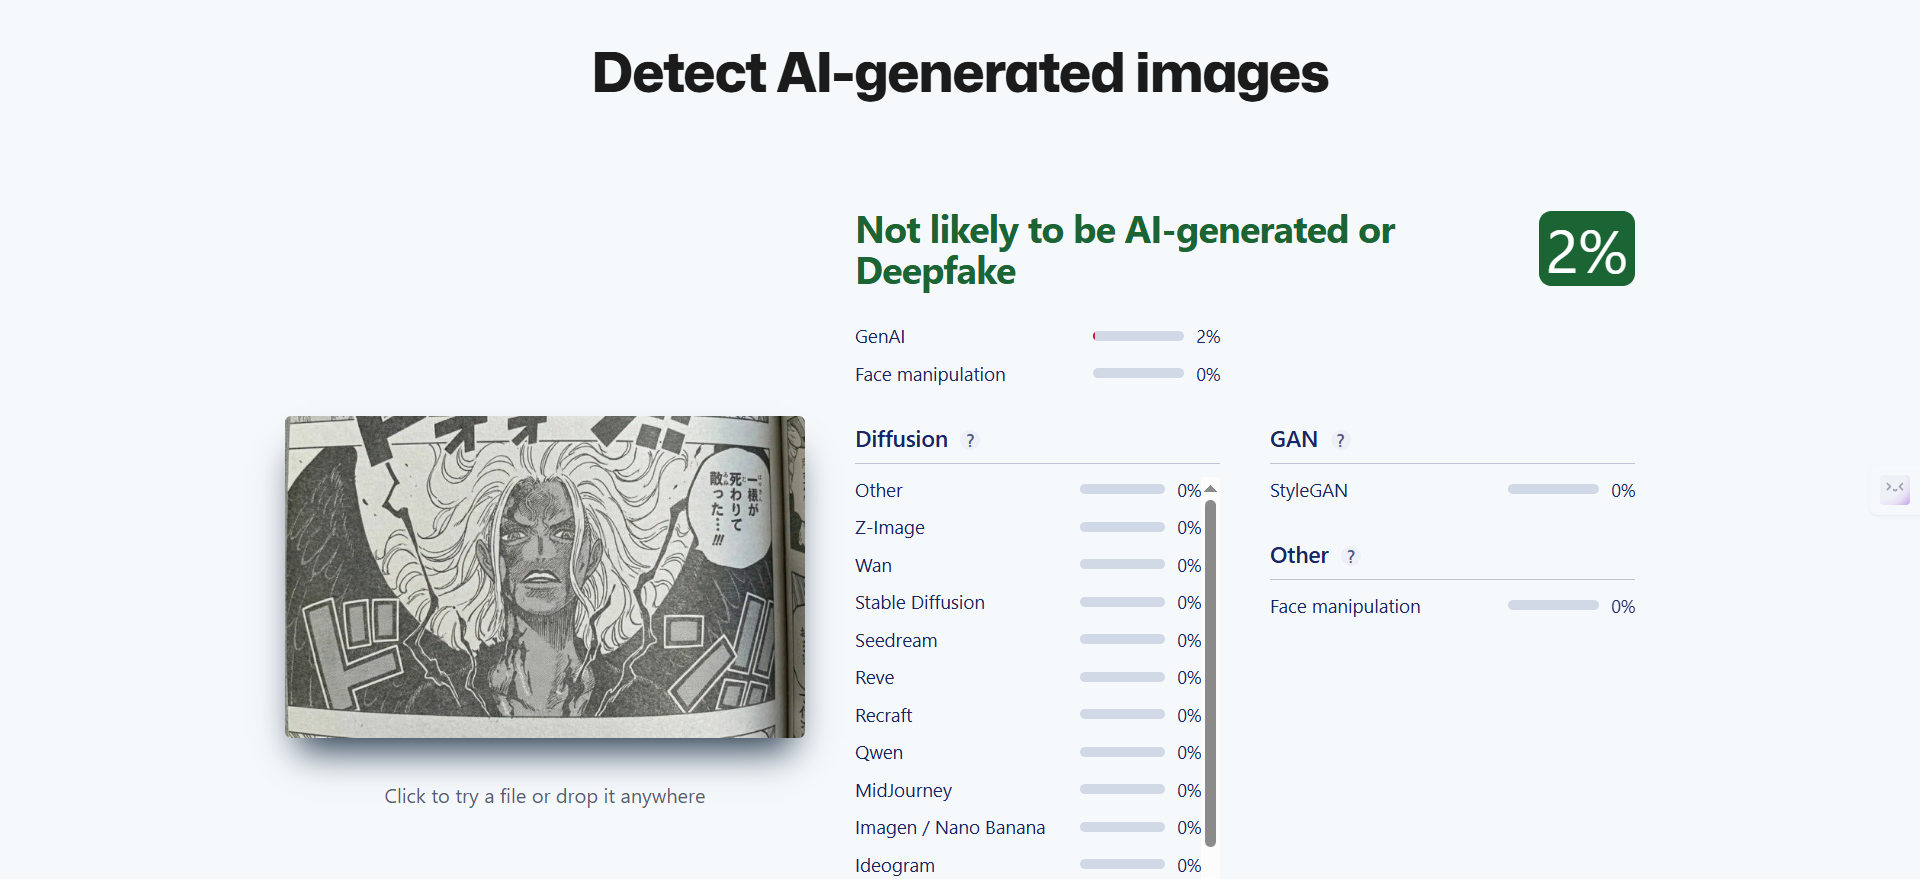Select the Z-Image row
The image size is (1920, 879).
(x=1028, y=527)
